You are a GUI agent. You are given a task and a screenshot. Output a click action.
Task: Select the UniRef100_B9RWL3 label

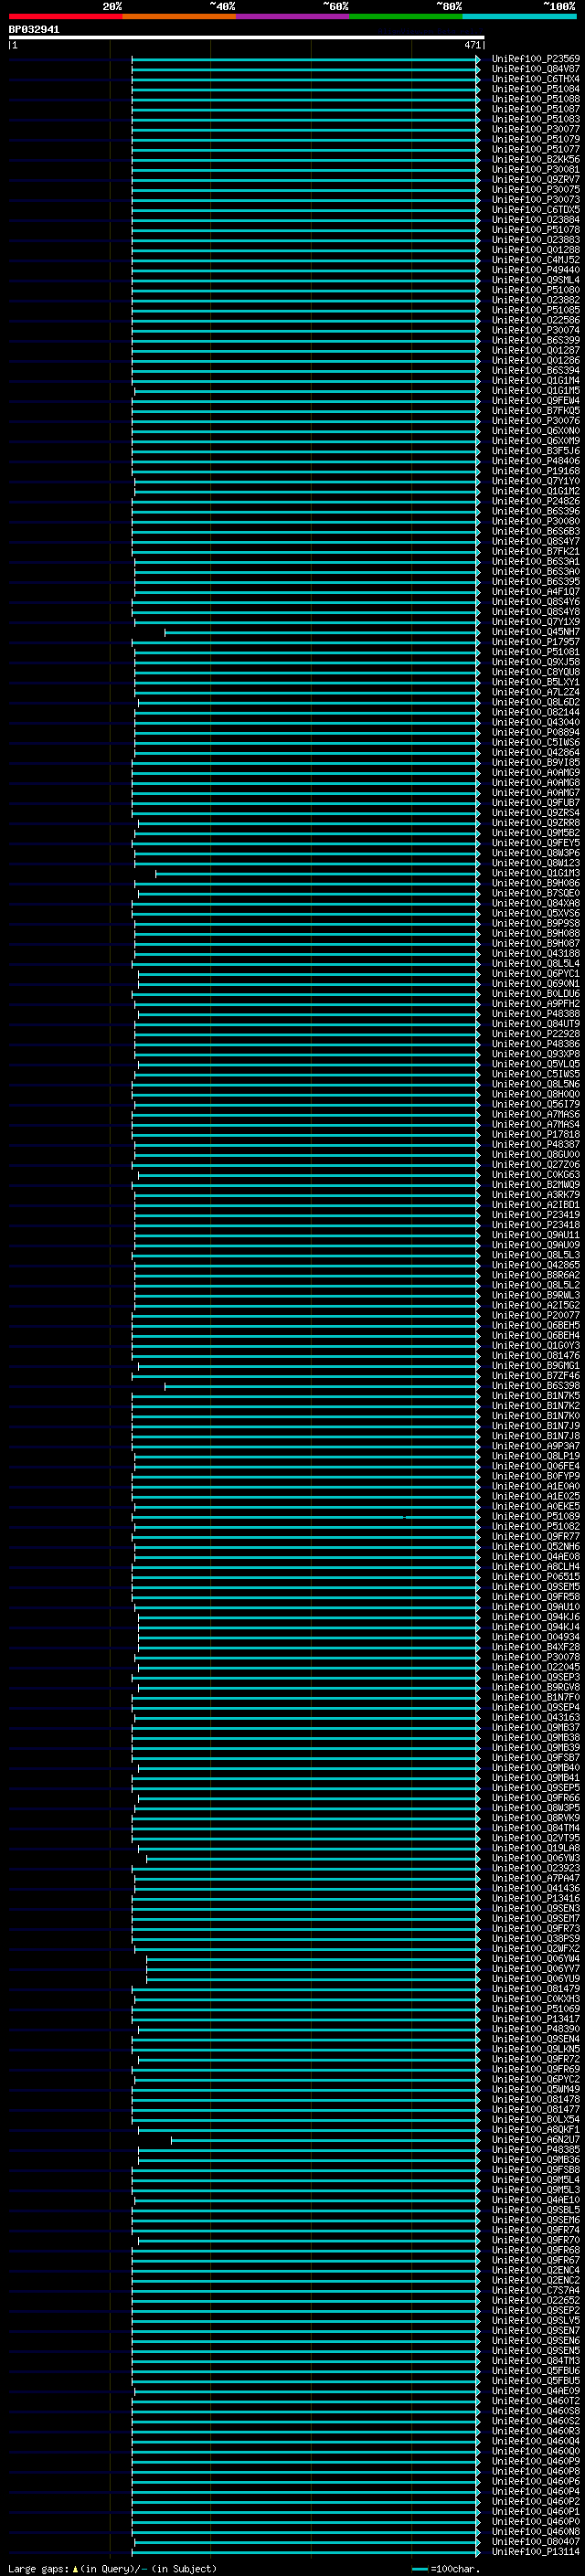click(536, 1295)
